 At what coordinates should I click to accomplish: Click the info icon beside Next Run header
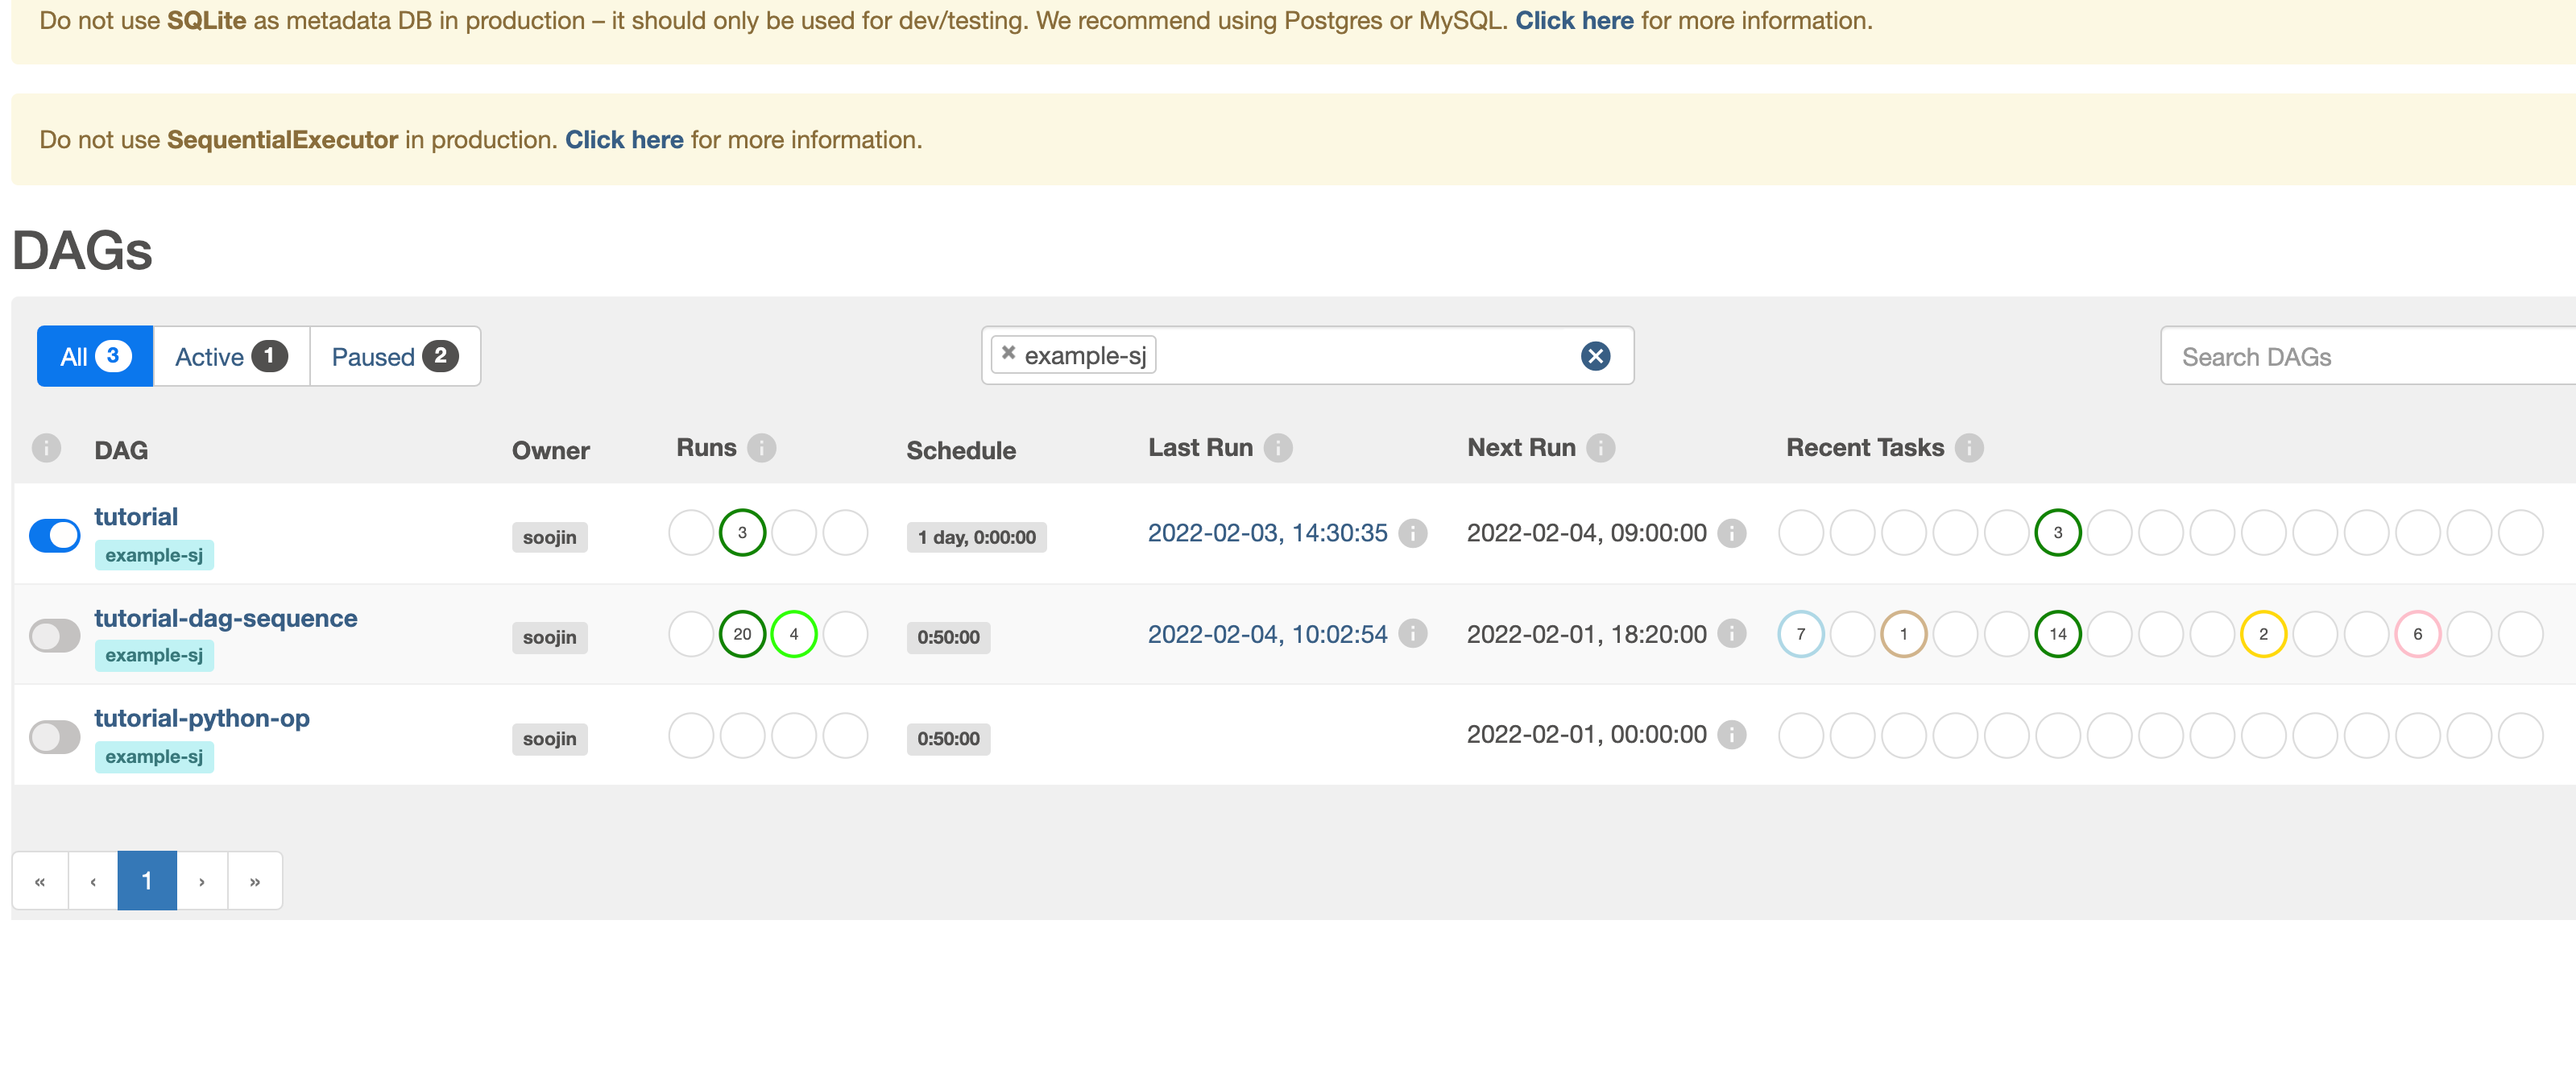coord(1600,448)
